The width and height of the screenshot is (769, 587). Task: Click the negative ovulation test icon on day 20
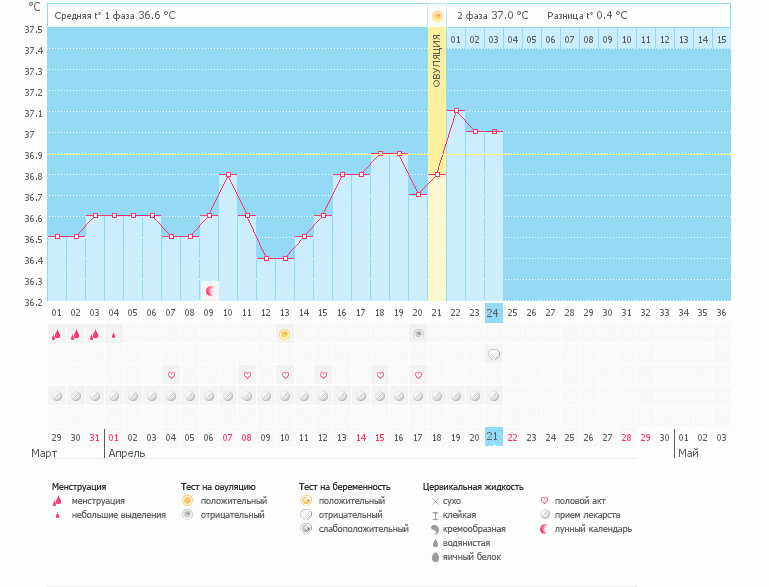pyautogui.click(x=418, y=334)
